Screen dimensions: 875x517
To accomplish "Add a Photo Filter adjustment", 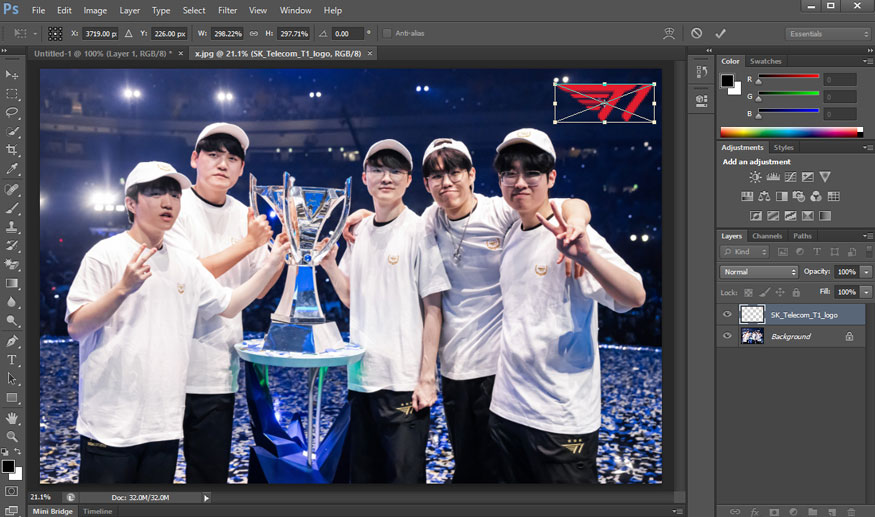I will point(799,197).
